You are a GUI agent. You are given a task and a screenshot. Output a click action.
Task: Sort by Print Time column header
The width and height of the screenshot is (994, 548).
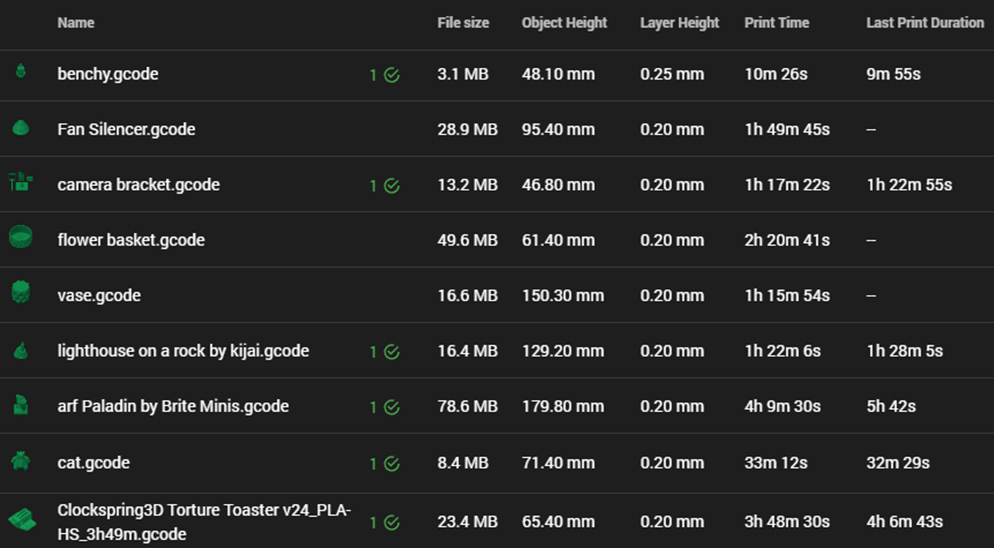click(x=777, y=23)
